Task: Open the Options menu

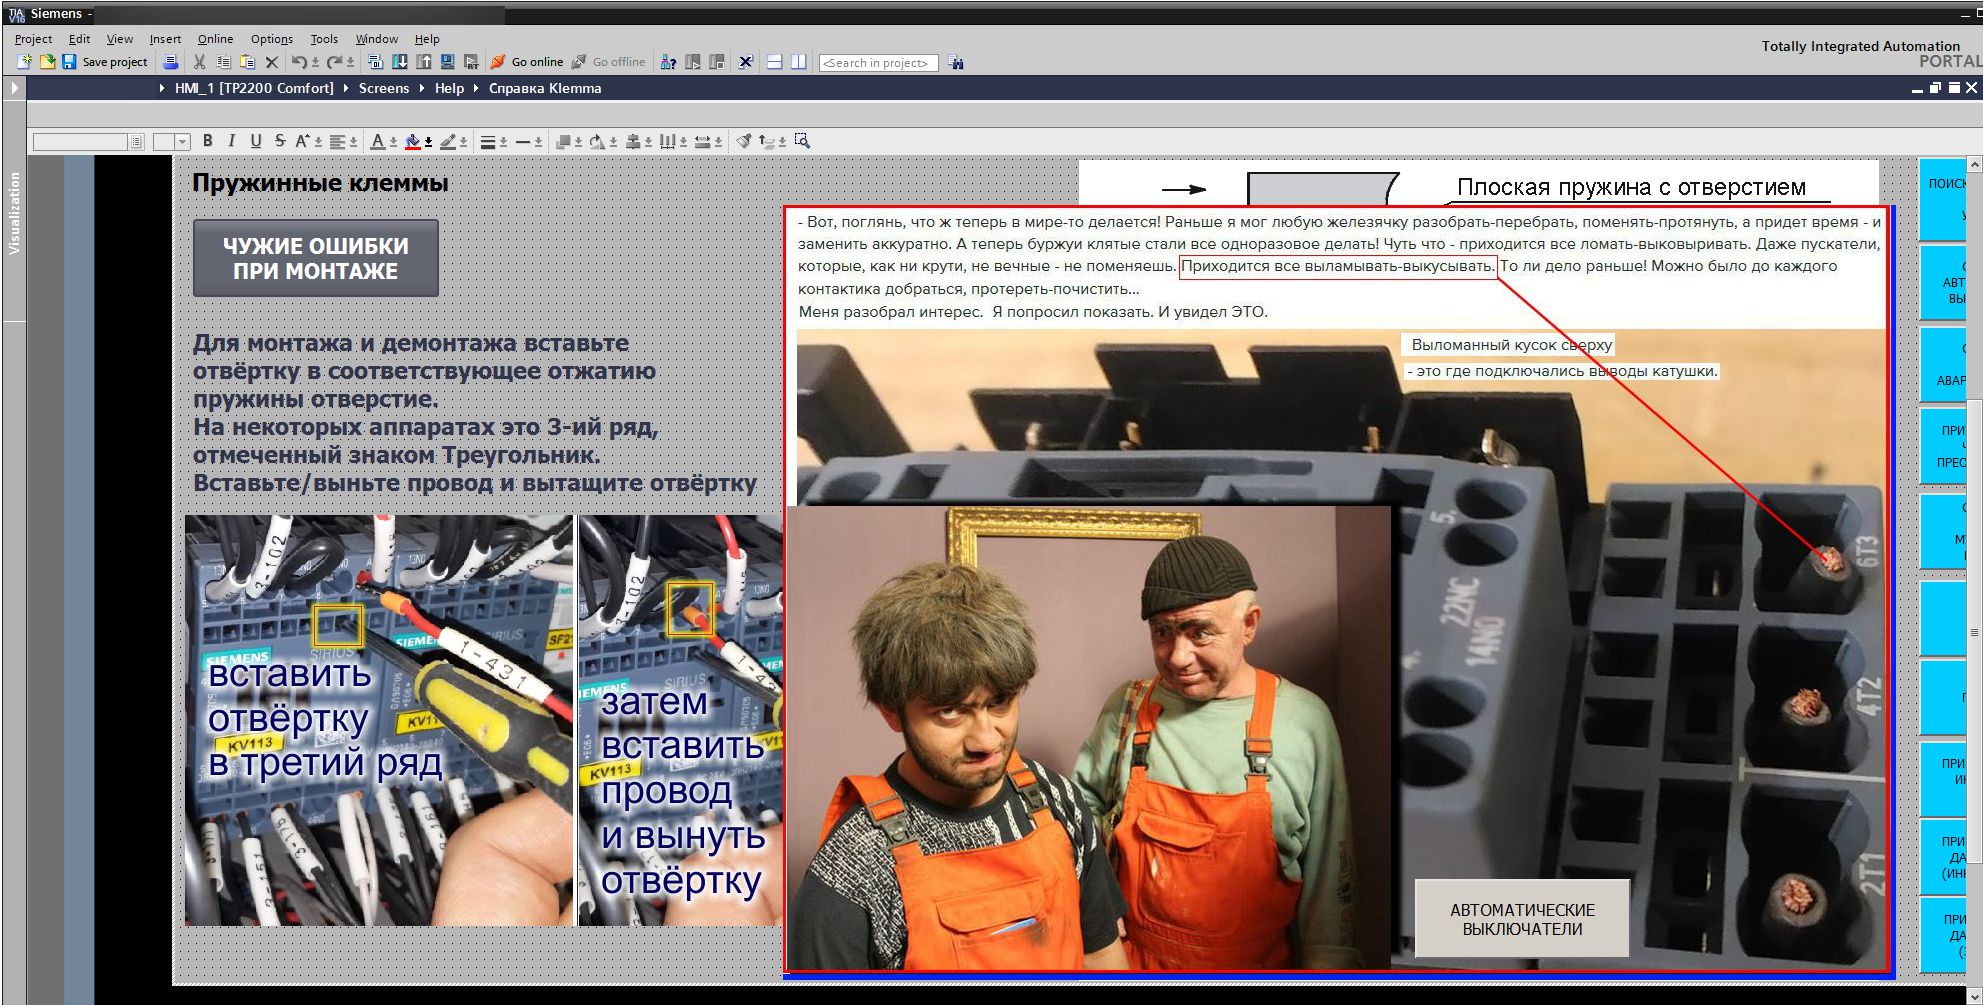Action: [271, 39]
